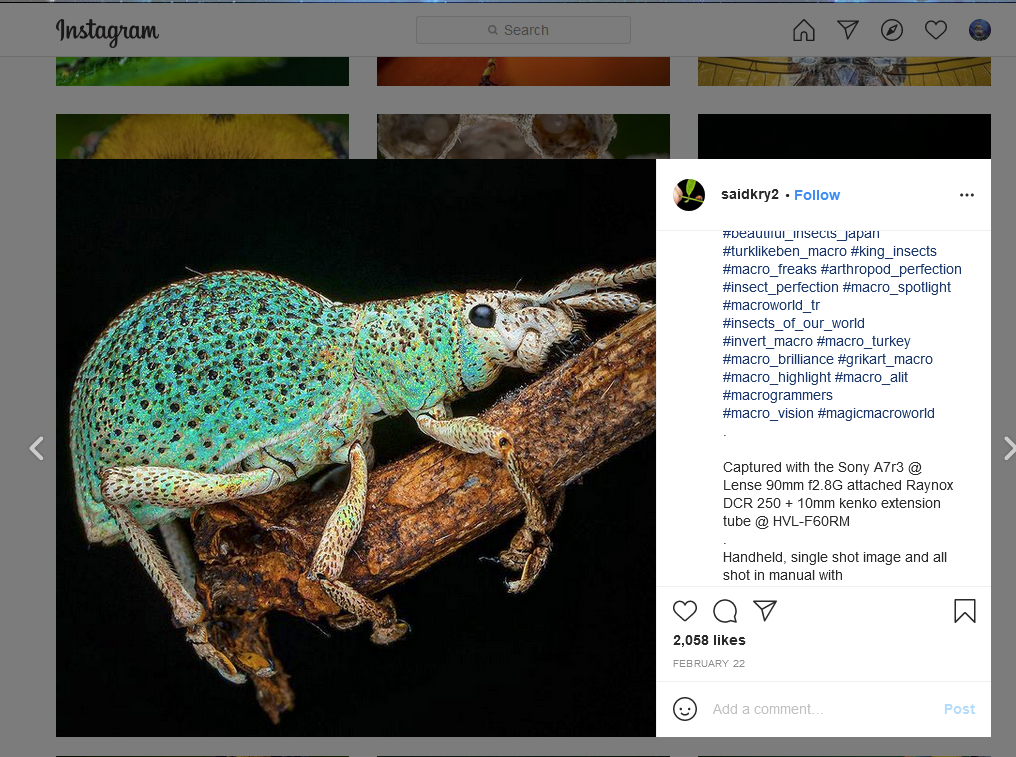Open hashtag #invert_macro
The height and width of the screenshot is (757, 1016).
[x=768, y=342]
